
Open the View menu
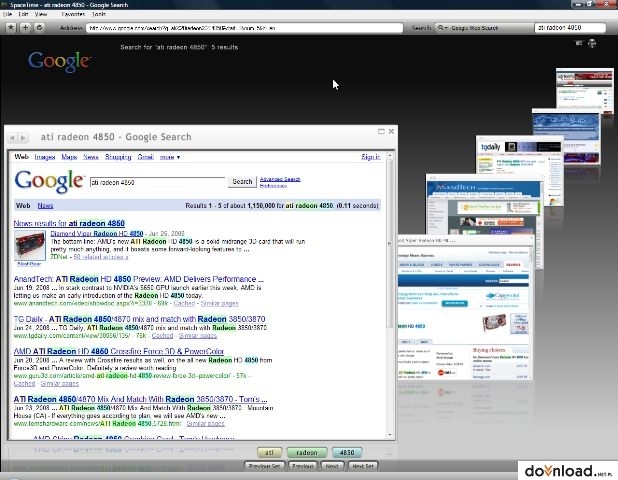pos(41,14)
